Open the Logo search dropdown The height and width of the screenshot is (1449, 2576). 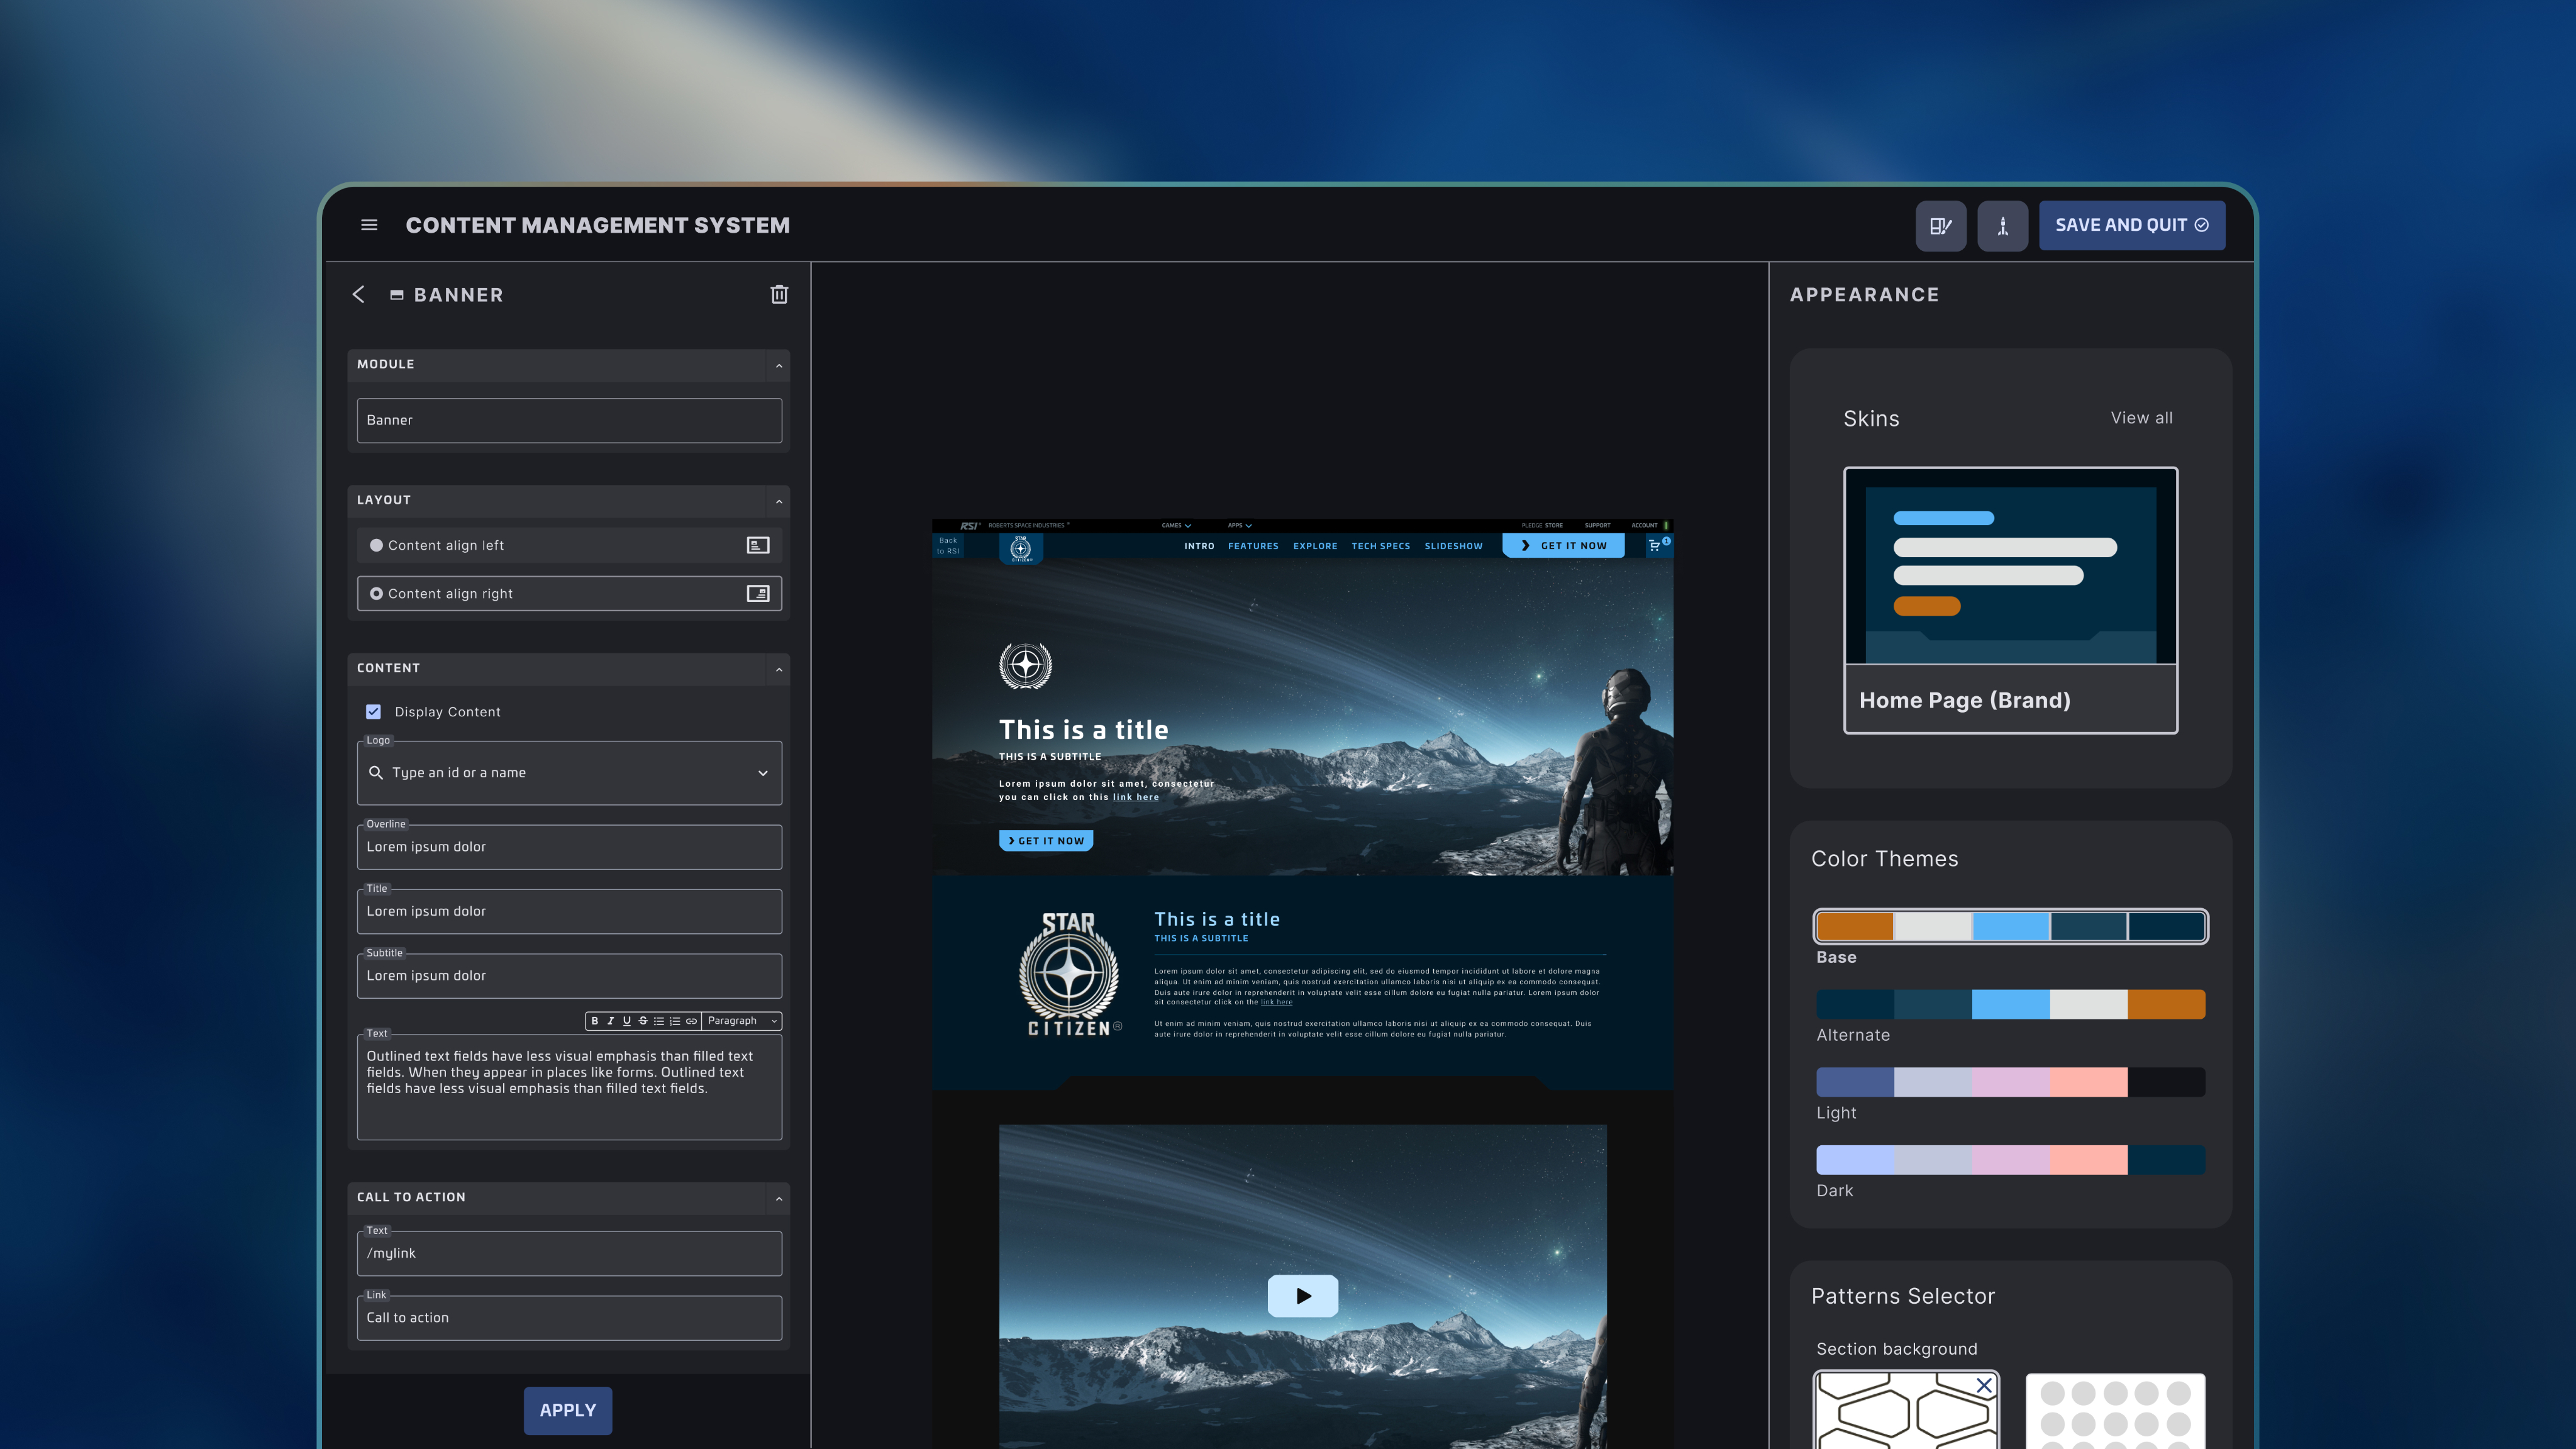click(763, 773)
